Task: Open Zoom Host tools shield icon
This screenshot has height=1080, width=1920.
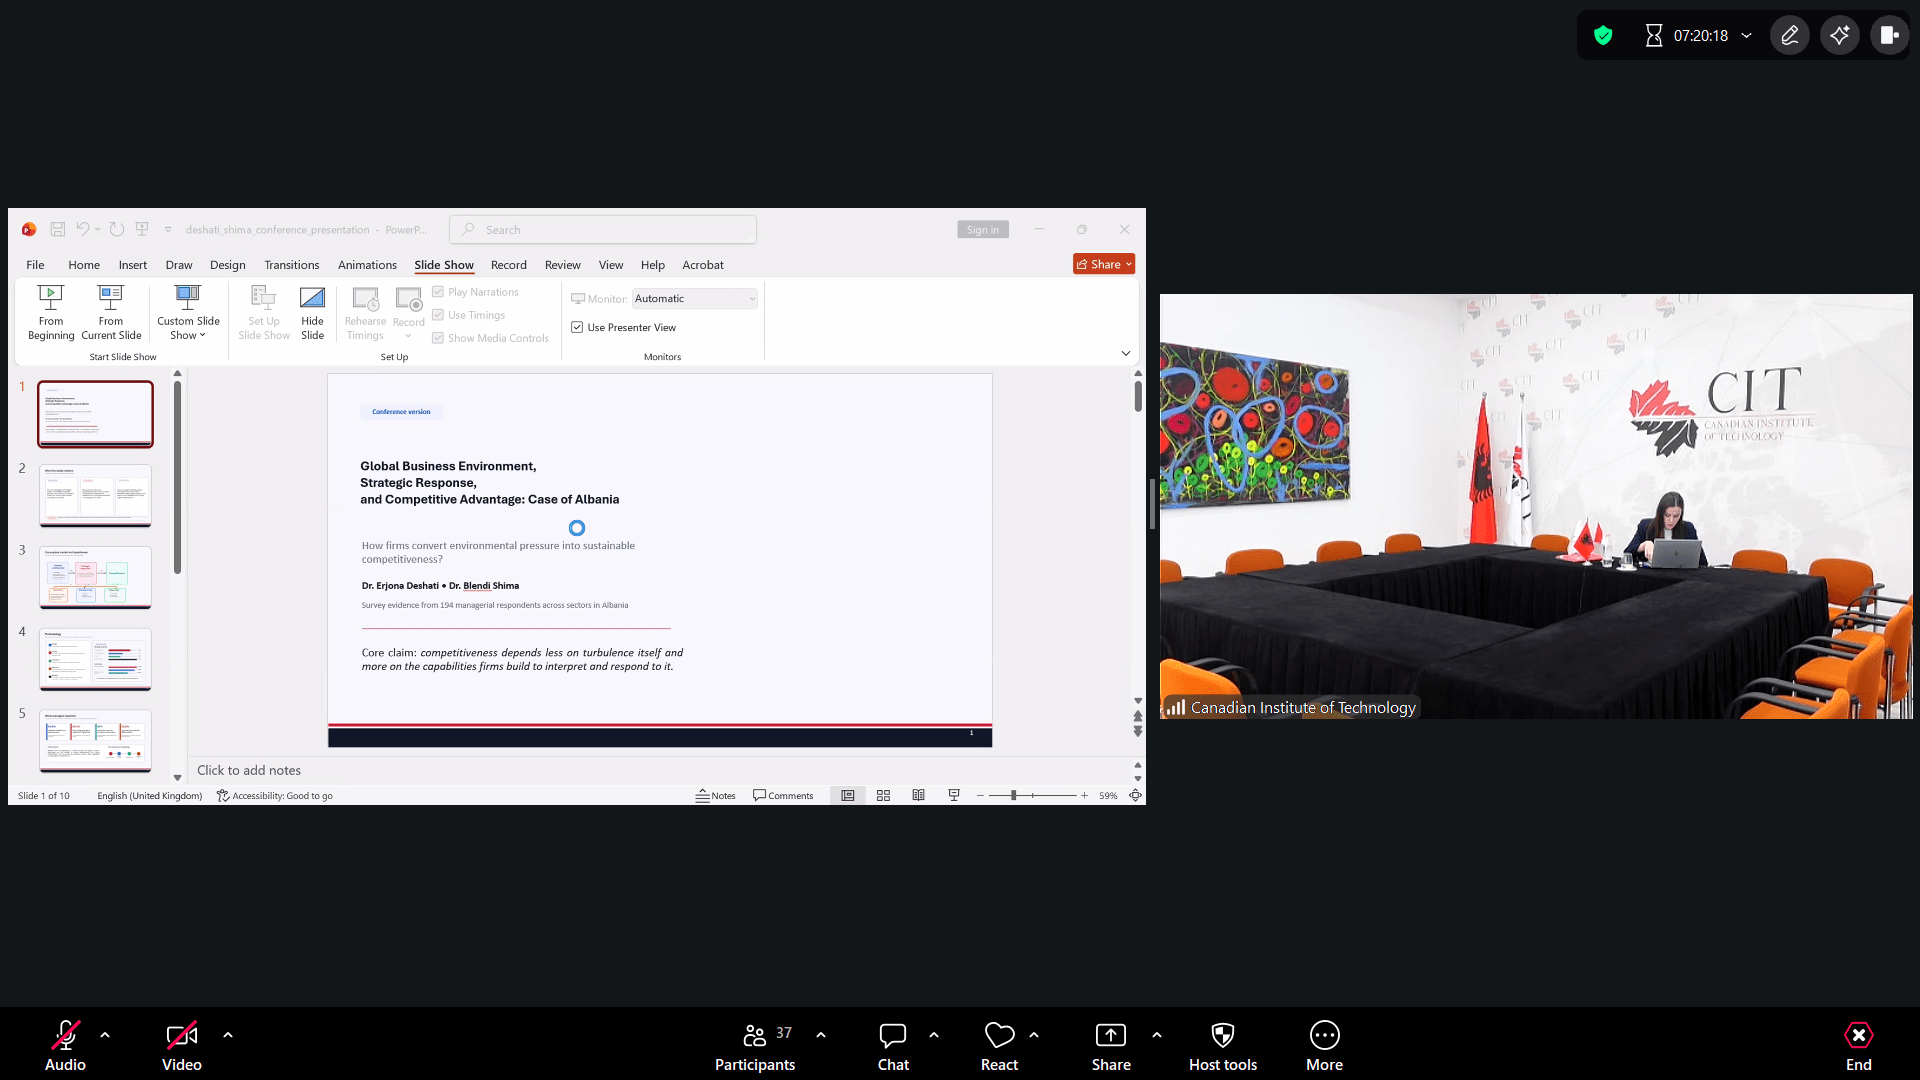Action: (x=1222, y=1035)
